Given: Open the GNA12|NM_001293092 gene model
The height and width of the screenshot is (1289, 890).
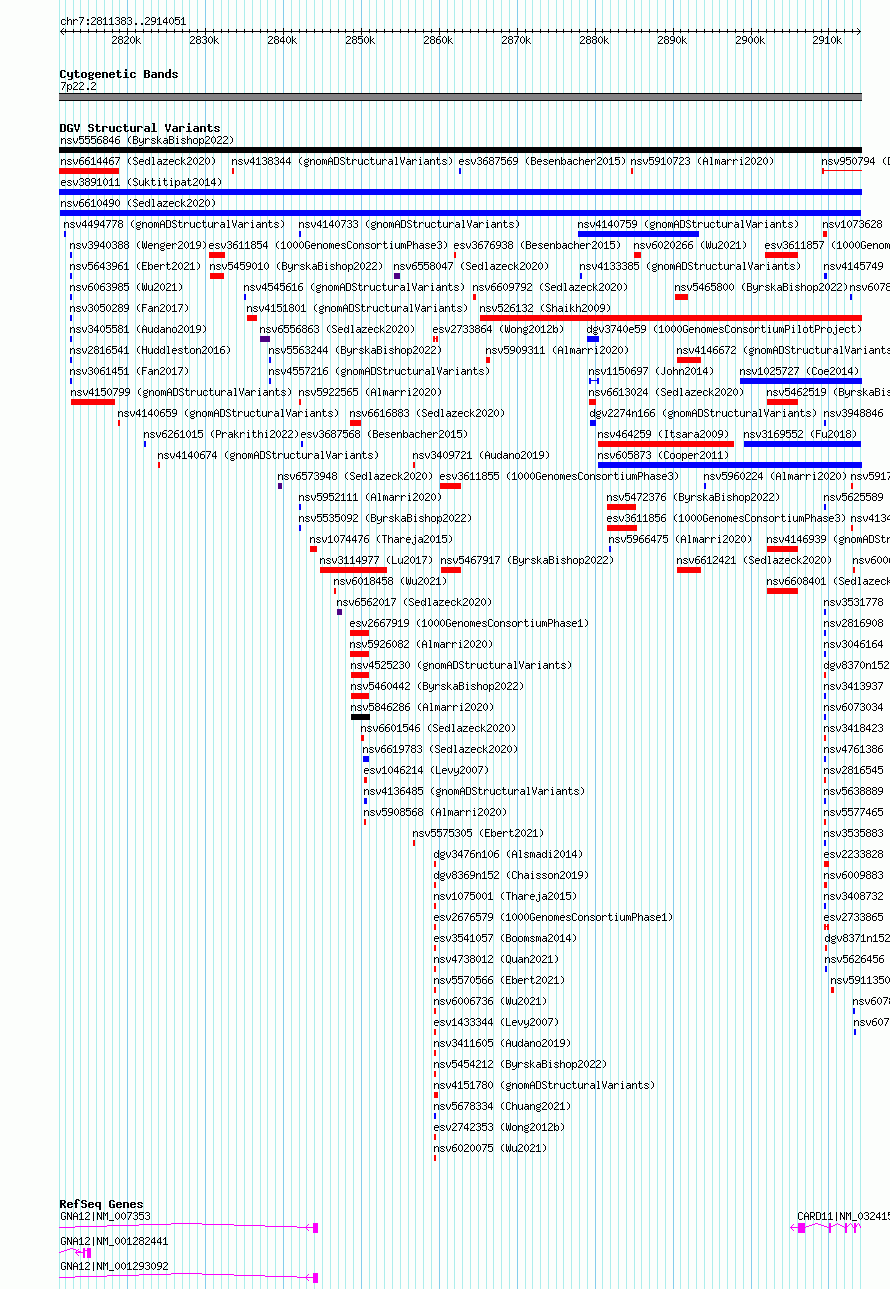Looking at the screenshot, I should pyautogui.click(x=189, y=1277).
